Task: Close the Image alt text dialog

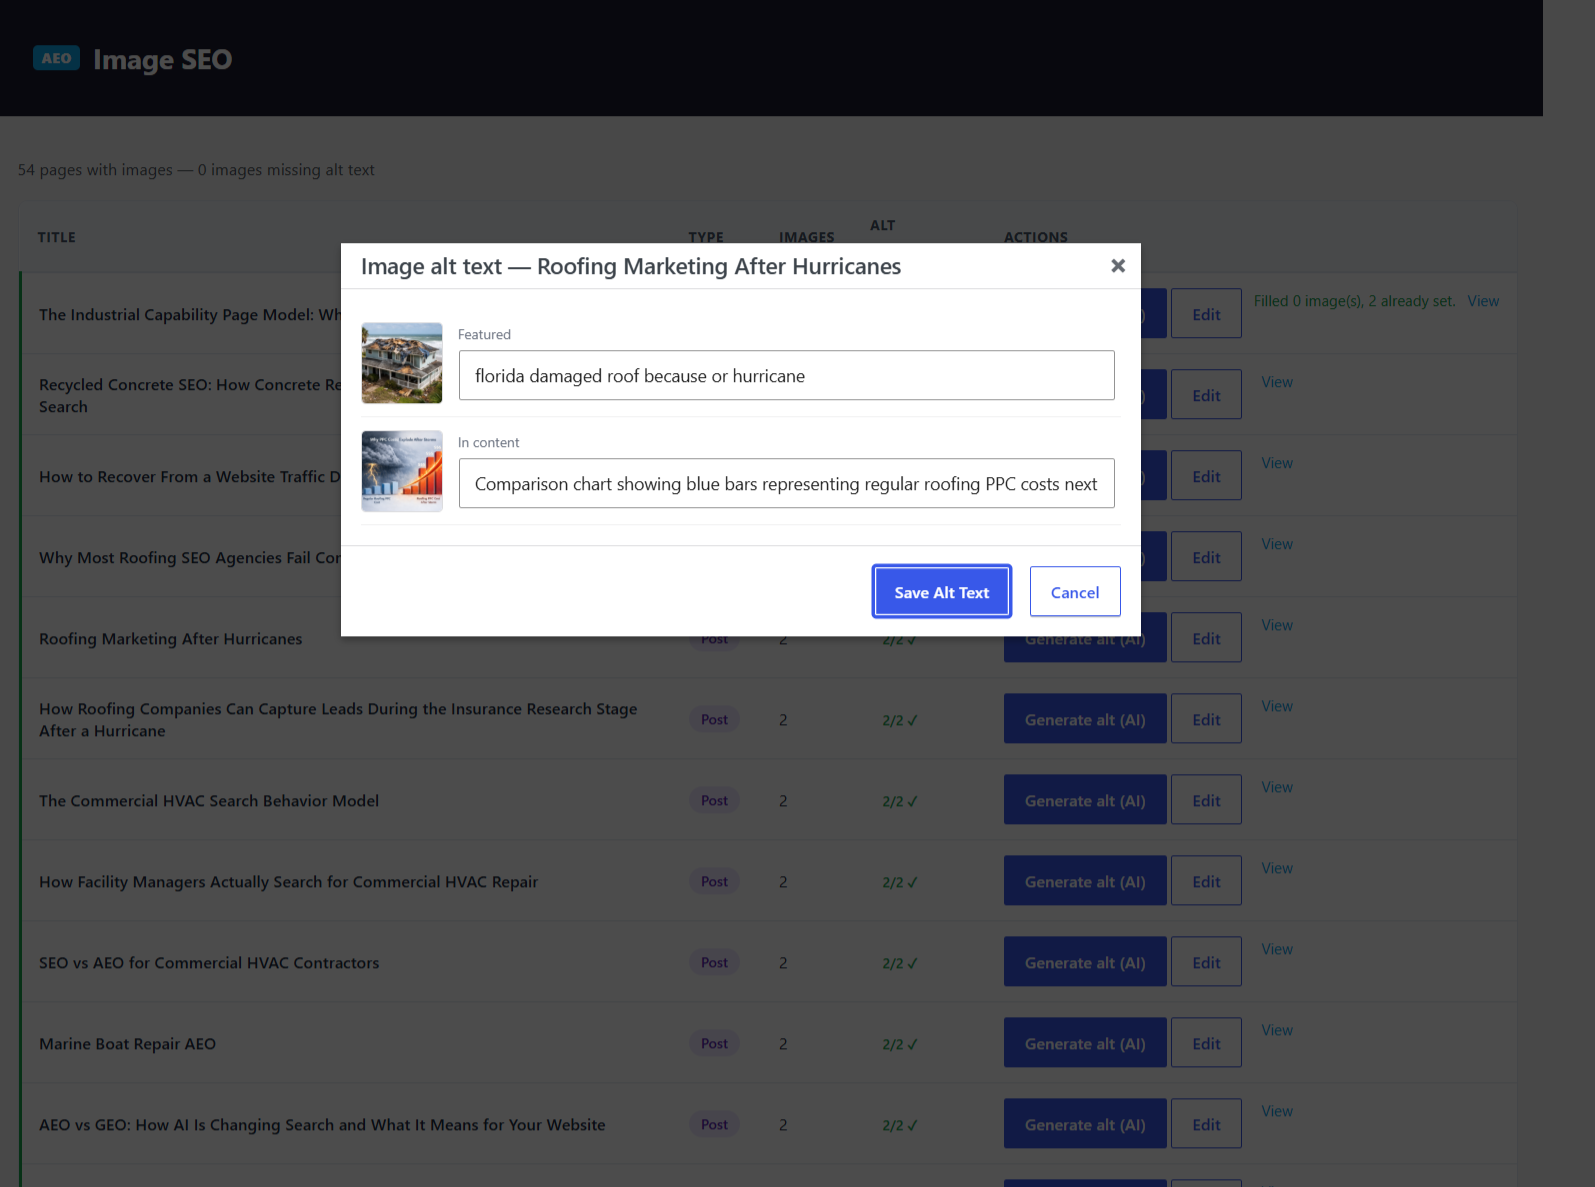Action: pyautogui.click(x=1118, y=266)
